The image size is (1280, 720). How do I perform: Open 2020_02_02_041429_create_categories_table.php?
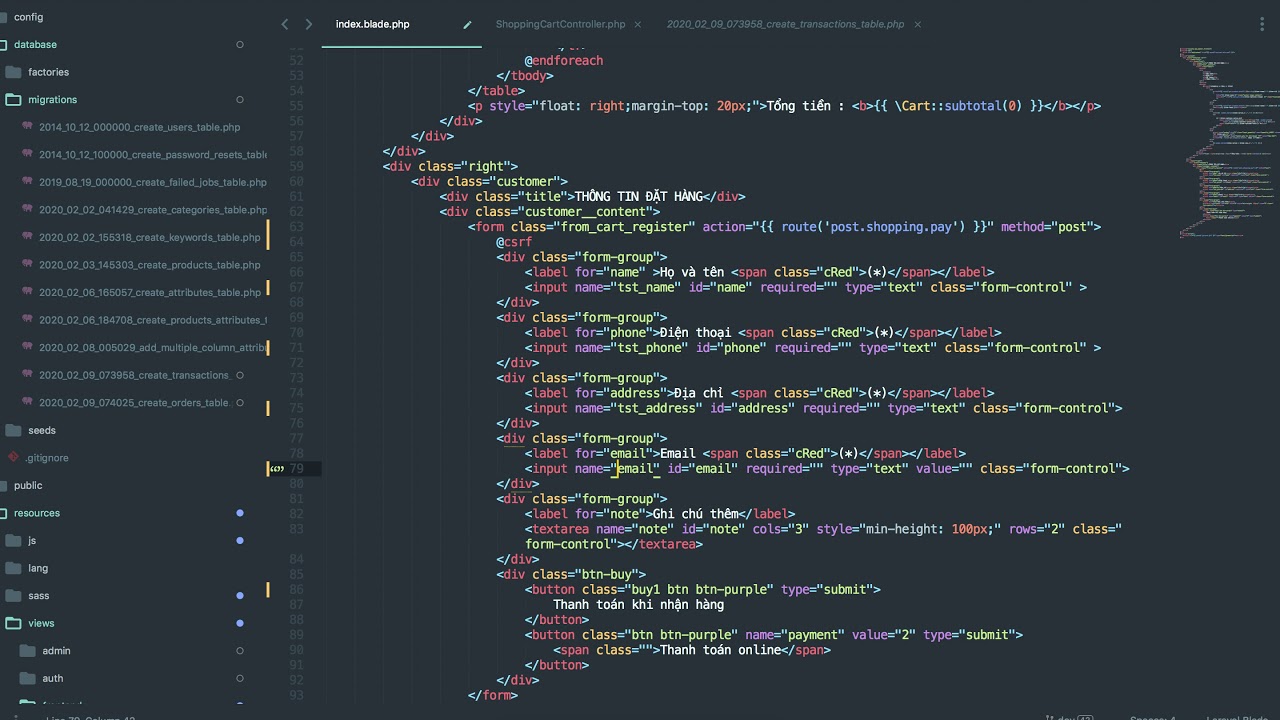[x=152, y=210]
